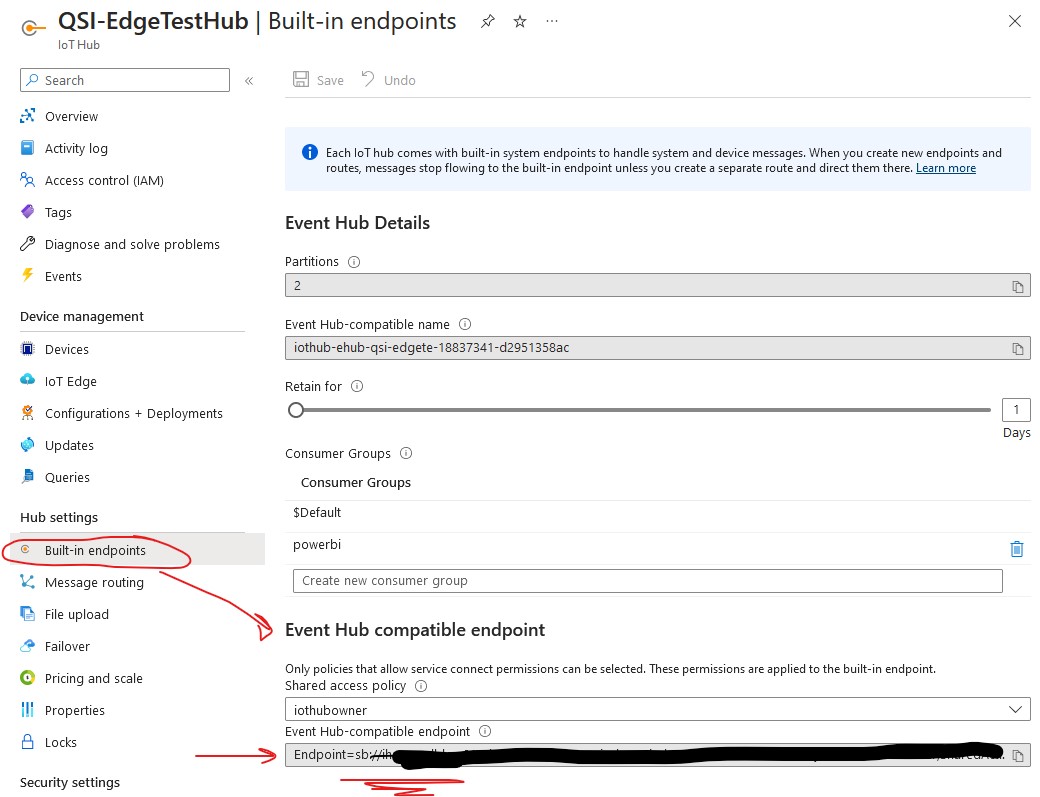The image size is (1040, 797).
Task: Pin the Built-in endpoints blade
Action: pos(488,21)
